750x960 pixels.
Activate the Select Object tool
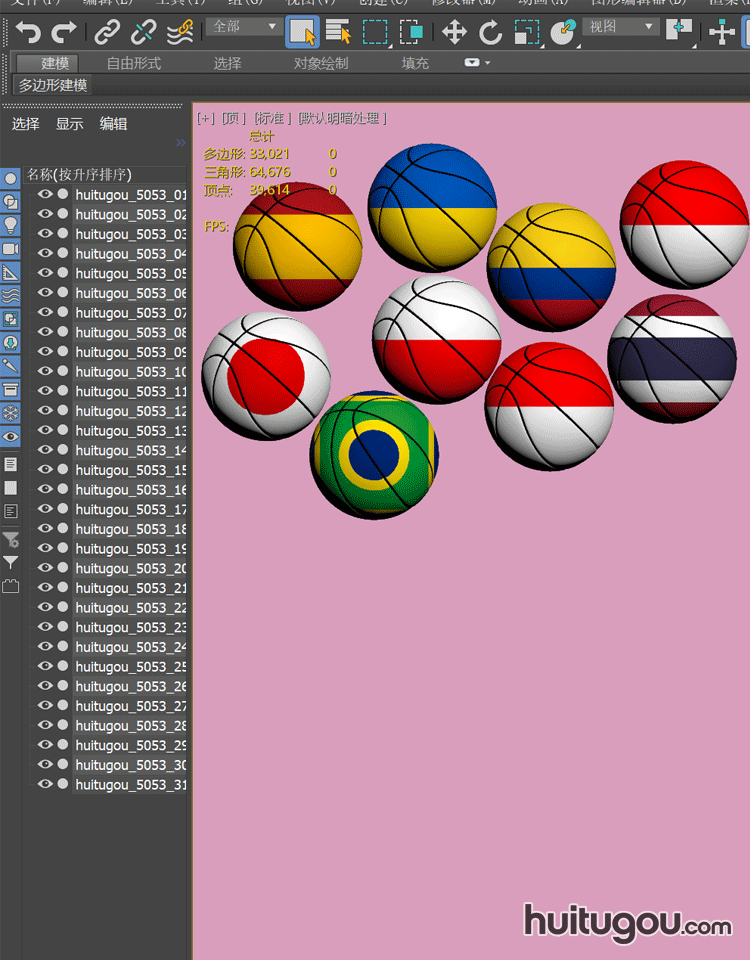303,32
